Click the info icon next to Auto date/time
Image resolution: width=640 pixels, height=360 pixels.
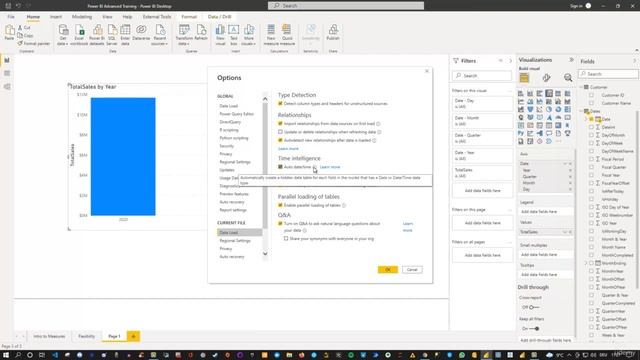315,167
